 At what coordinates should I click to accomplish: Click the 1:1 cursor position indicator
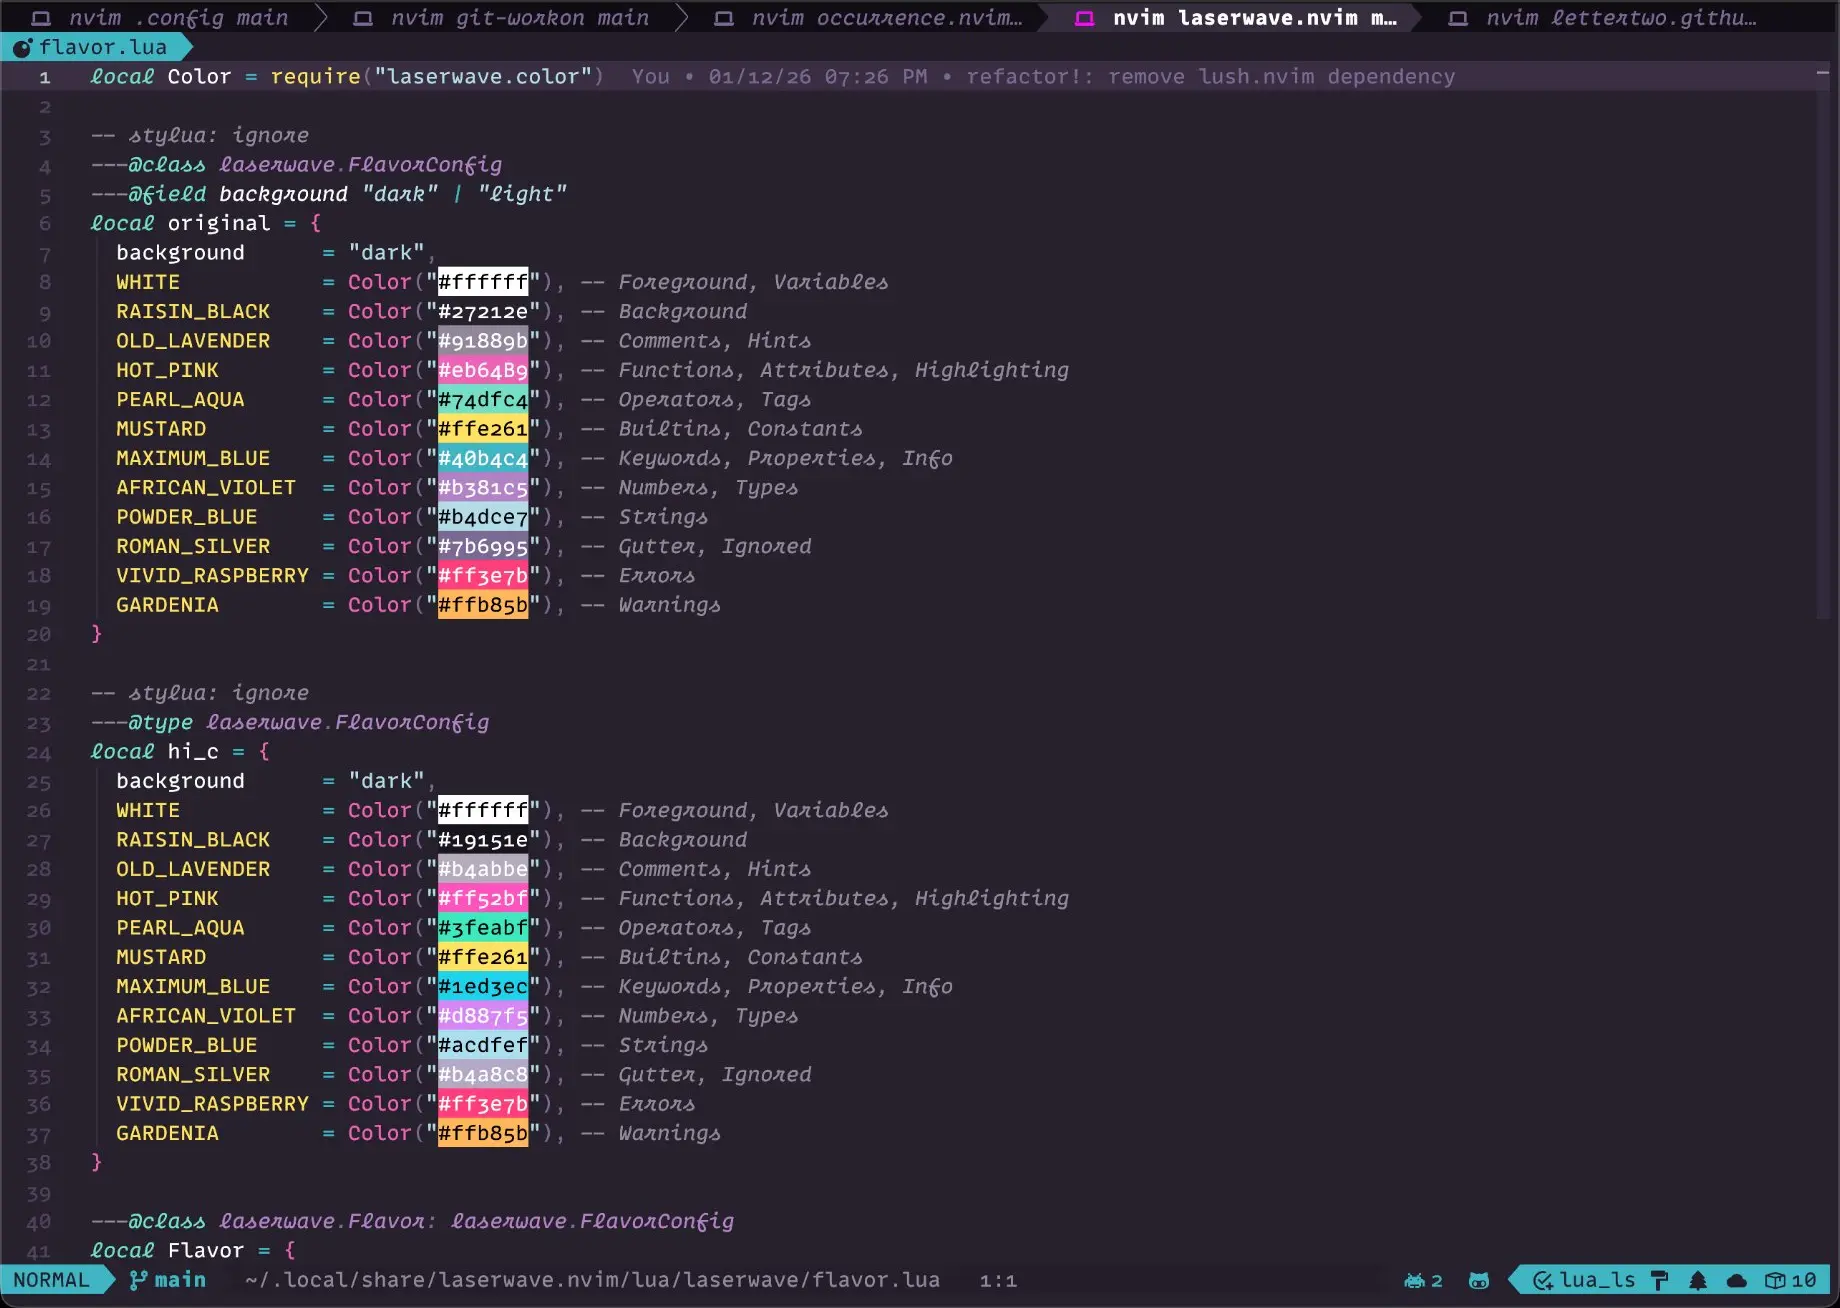click(998, 1280)
